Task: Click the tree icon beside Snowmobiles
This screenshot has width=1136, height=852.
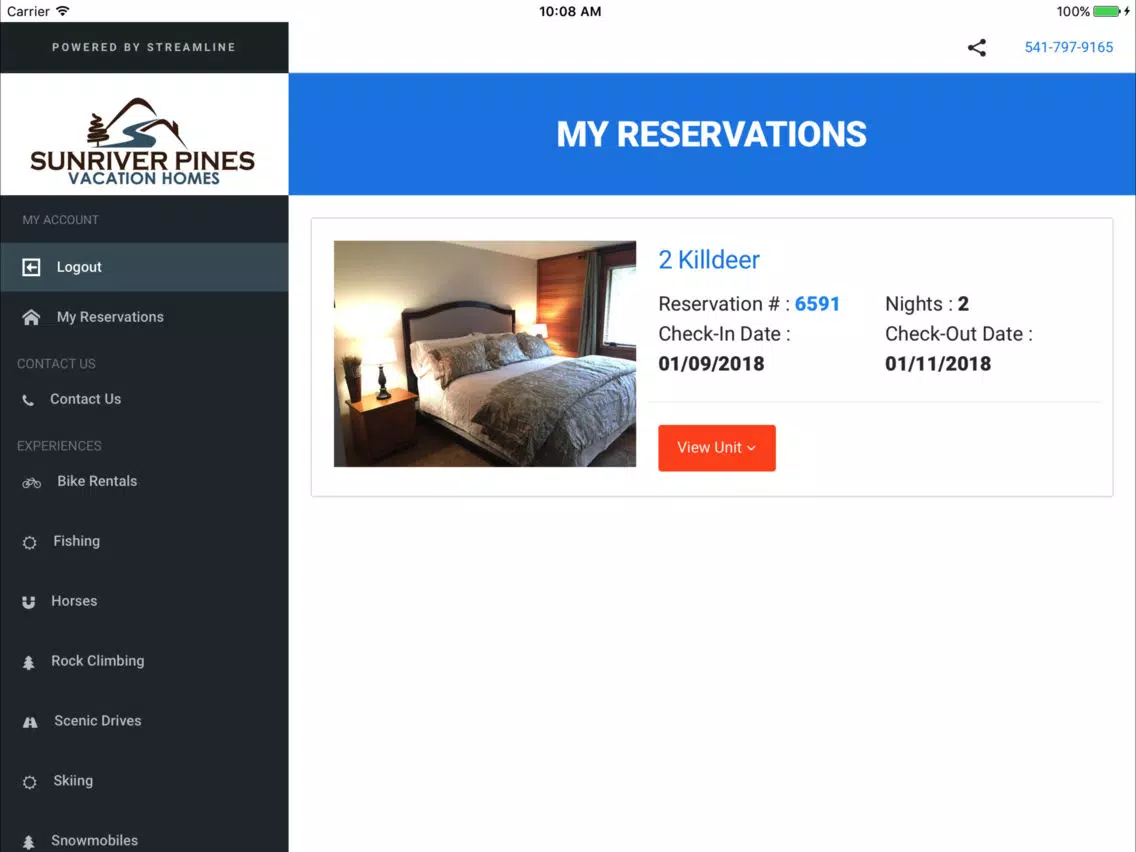Action: [28, 842]
